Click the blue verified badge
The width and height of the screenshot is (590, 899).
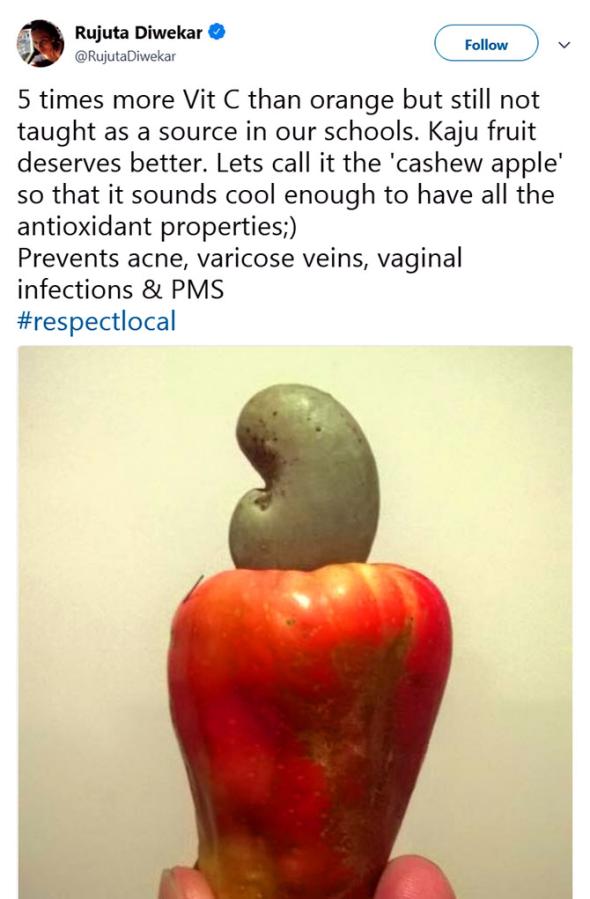(218, 32)
